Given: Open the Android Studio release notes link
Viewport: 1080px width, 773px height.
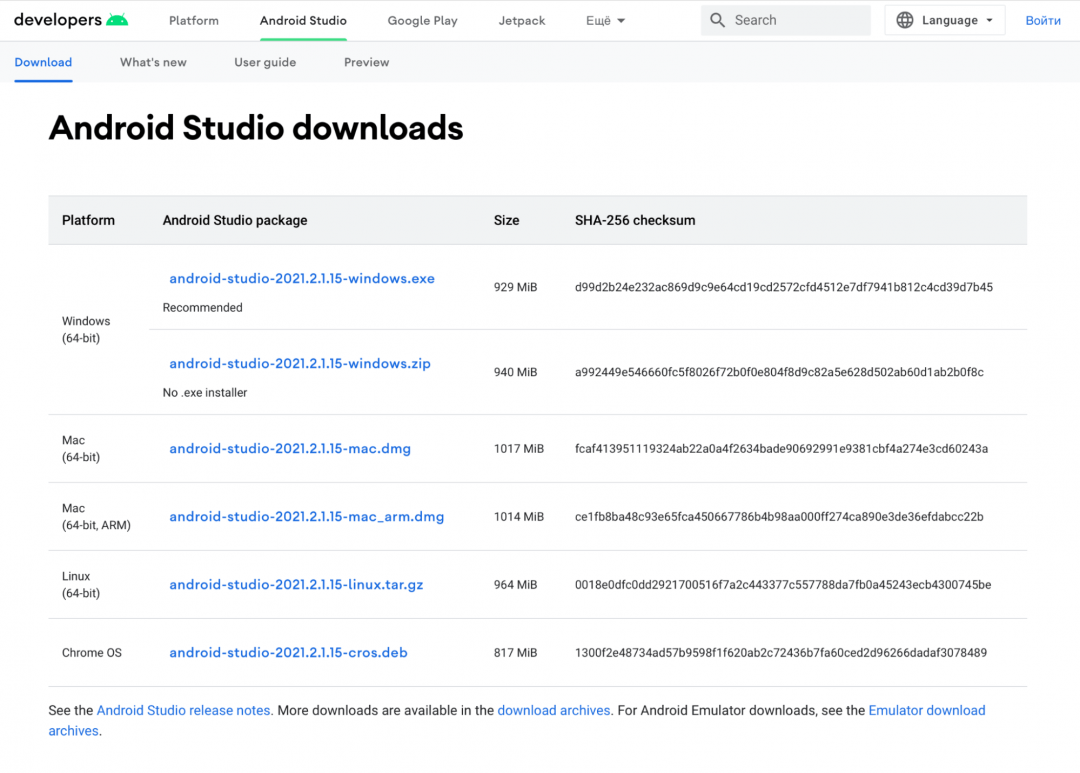Looking at the screenshot, I should pyautogui.click(x=184, y=710).
